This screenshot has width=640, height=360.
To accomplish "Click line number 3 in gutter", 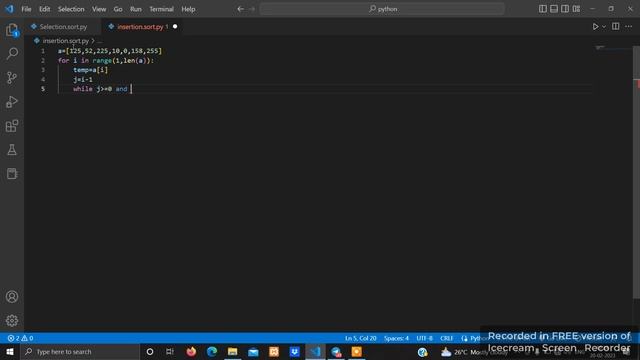I will point(43,70).
